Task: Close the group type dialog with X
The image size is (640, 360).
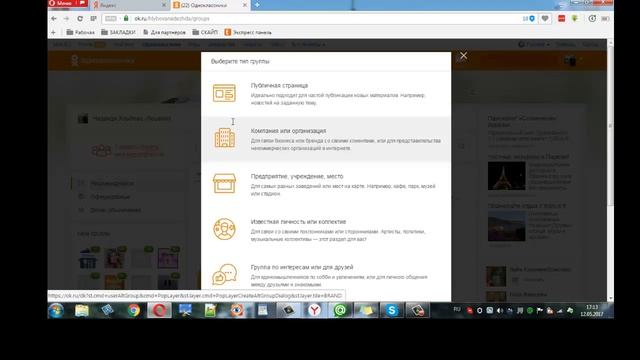Action: pyautogui.click(x=463, y=56)
